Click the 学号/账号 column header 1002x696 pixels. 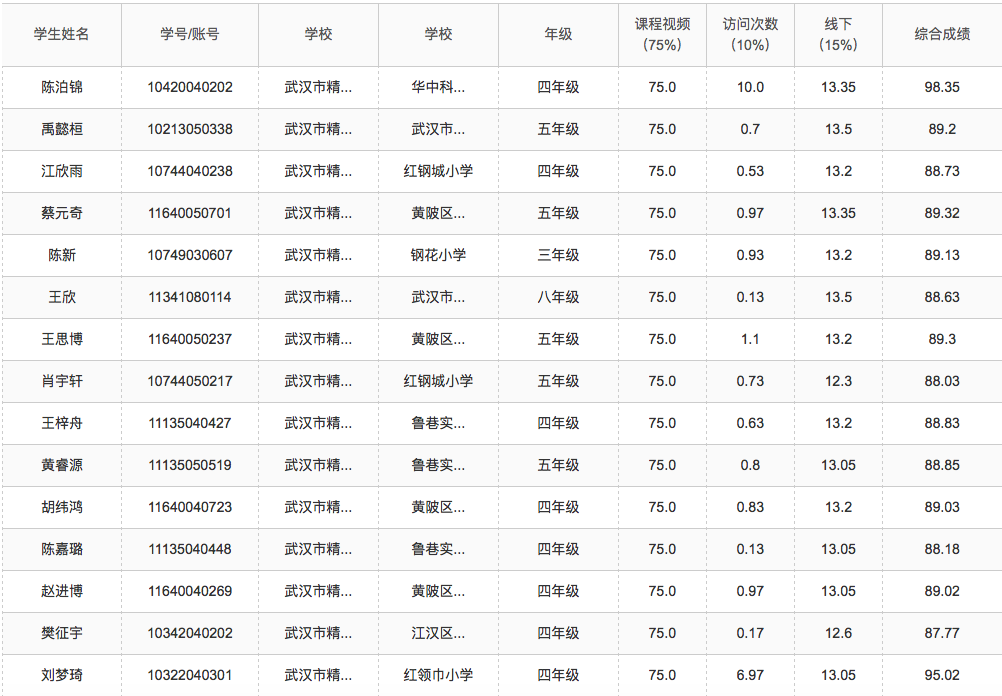(190, 35)
